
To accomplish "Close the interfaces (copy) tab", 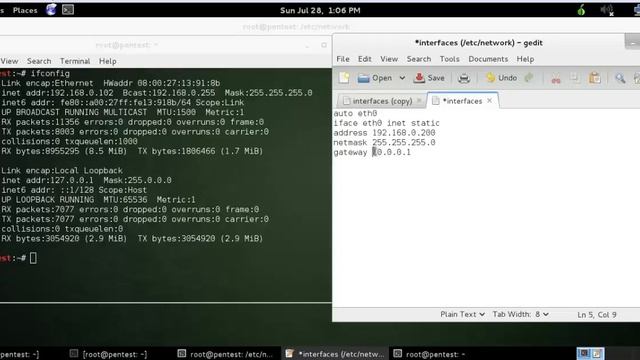I will tap(419, 100).
